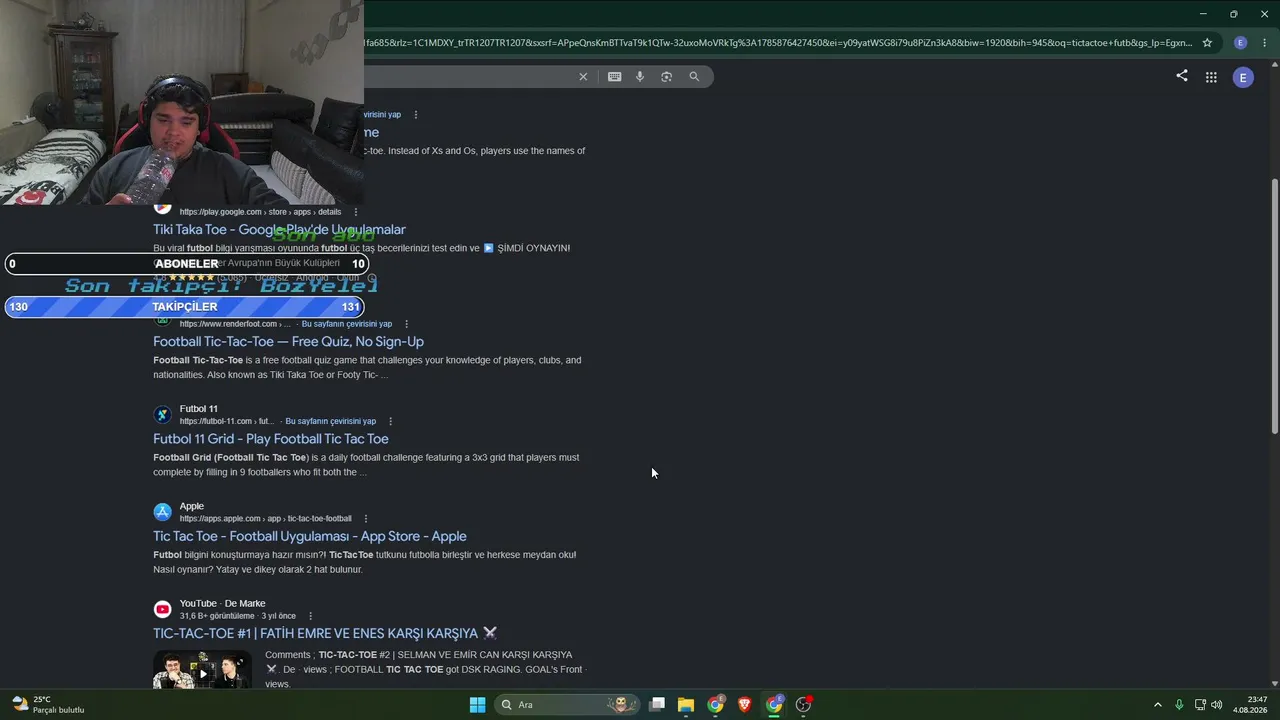Click the Apple App Store favicon
This screenshot has height=720, width=1280.
(162, 512)
